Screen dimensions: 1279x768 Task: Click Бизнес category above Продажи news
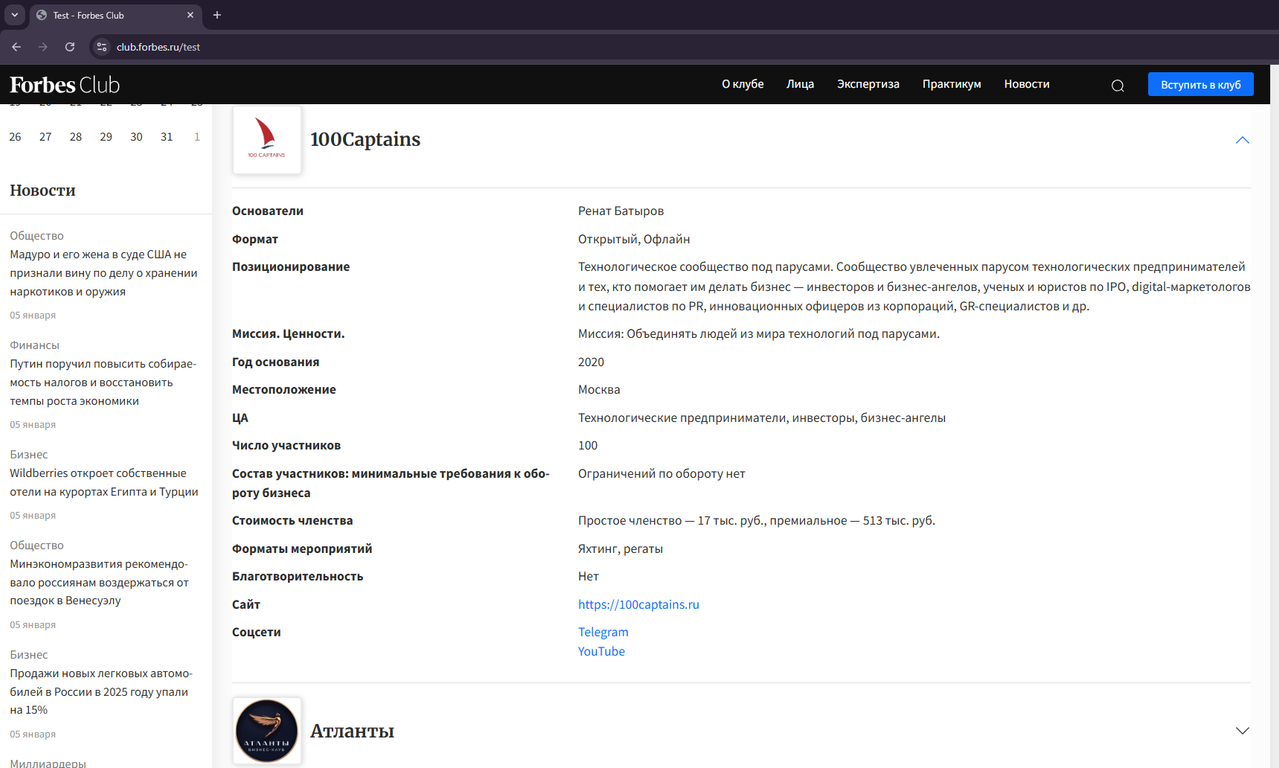(x=29, y=654)
